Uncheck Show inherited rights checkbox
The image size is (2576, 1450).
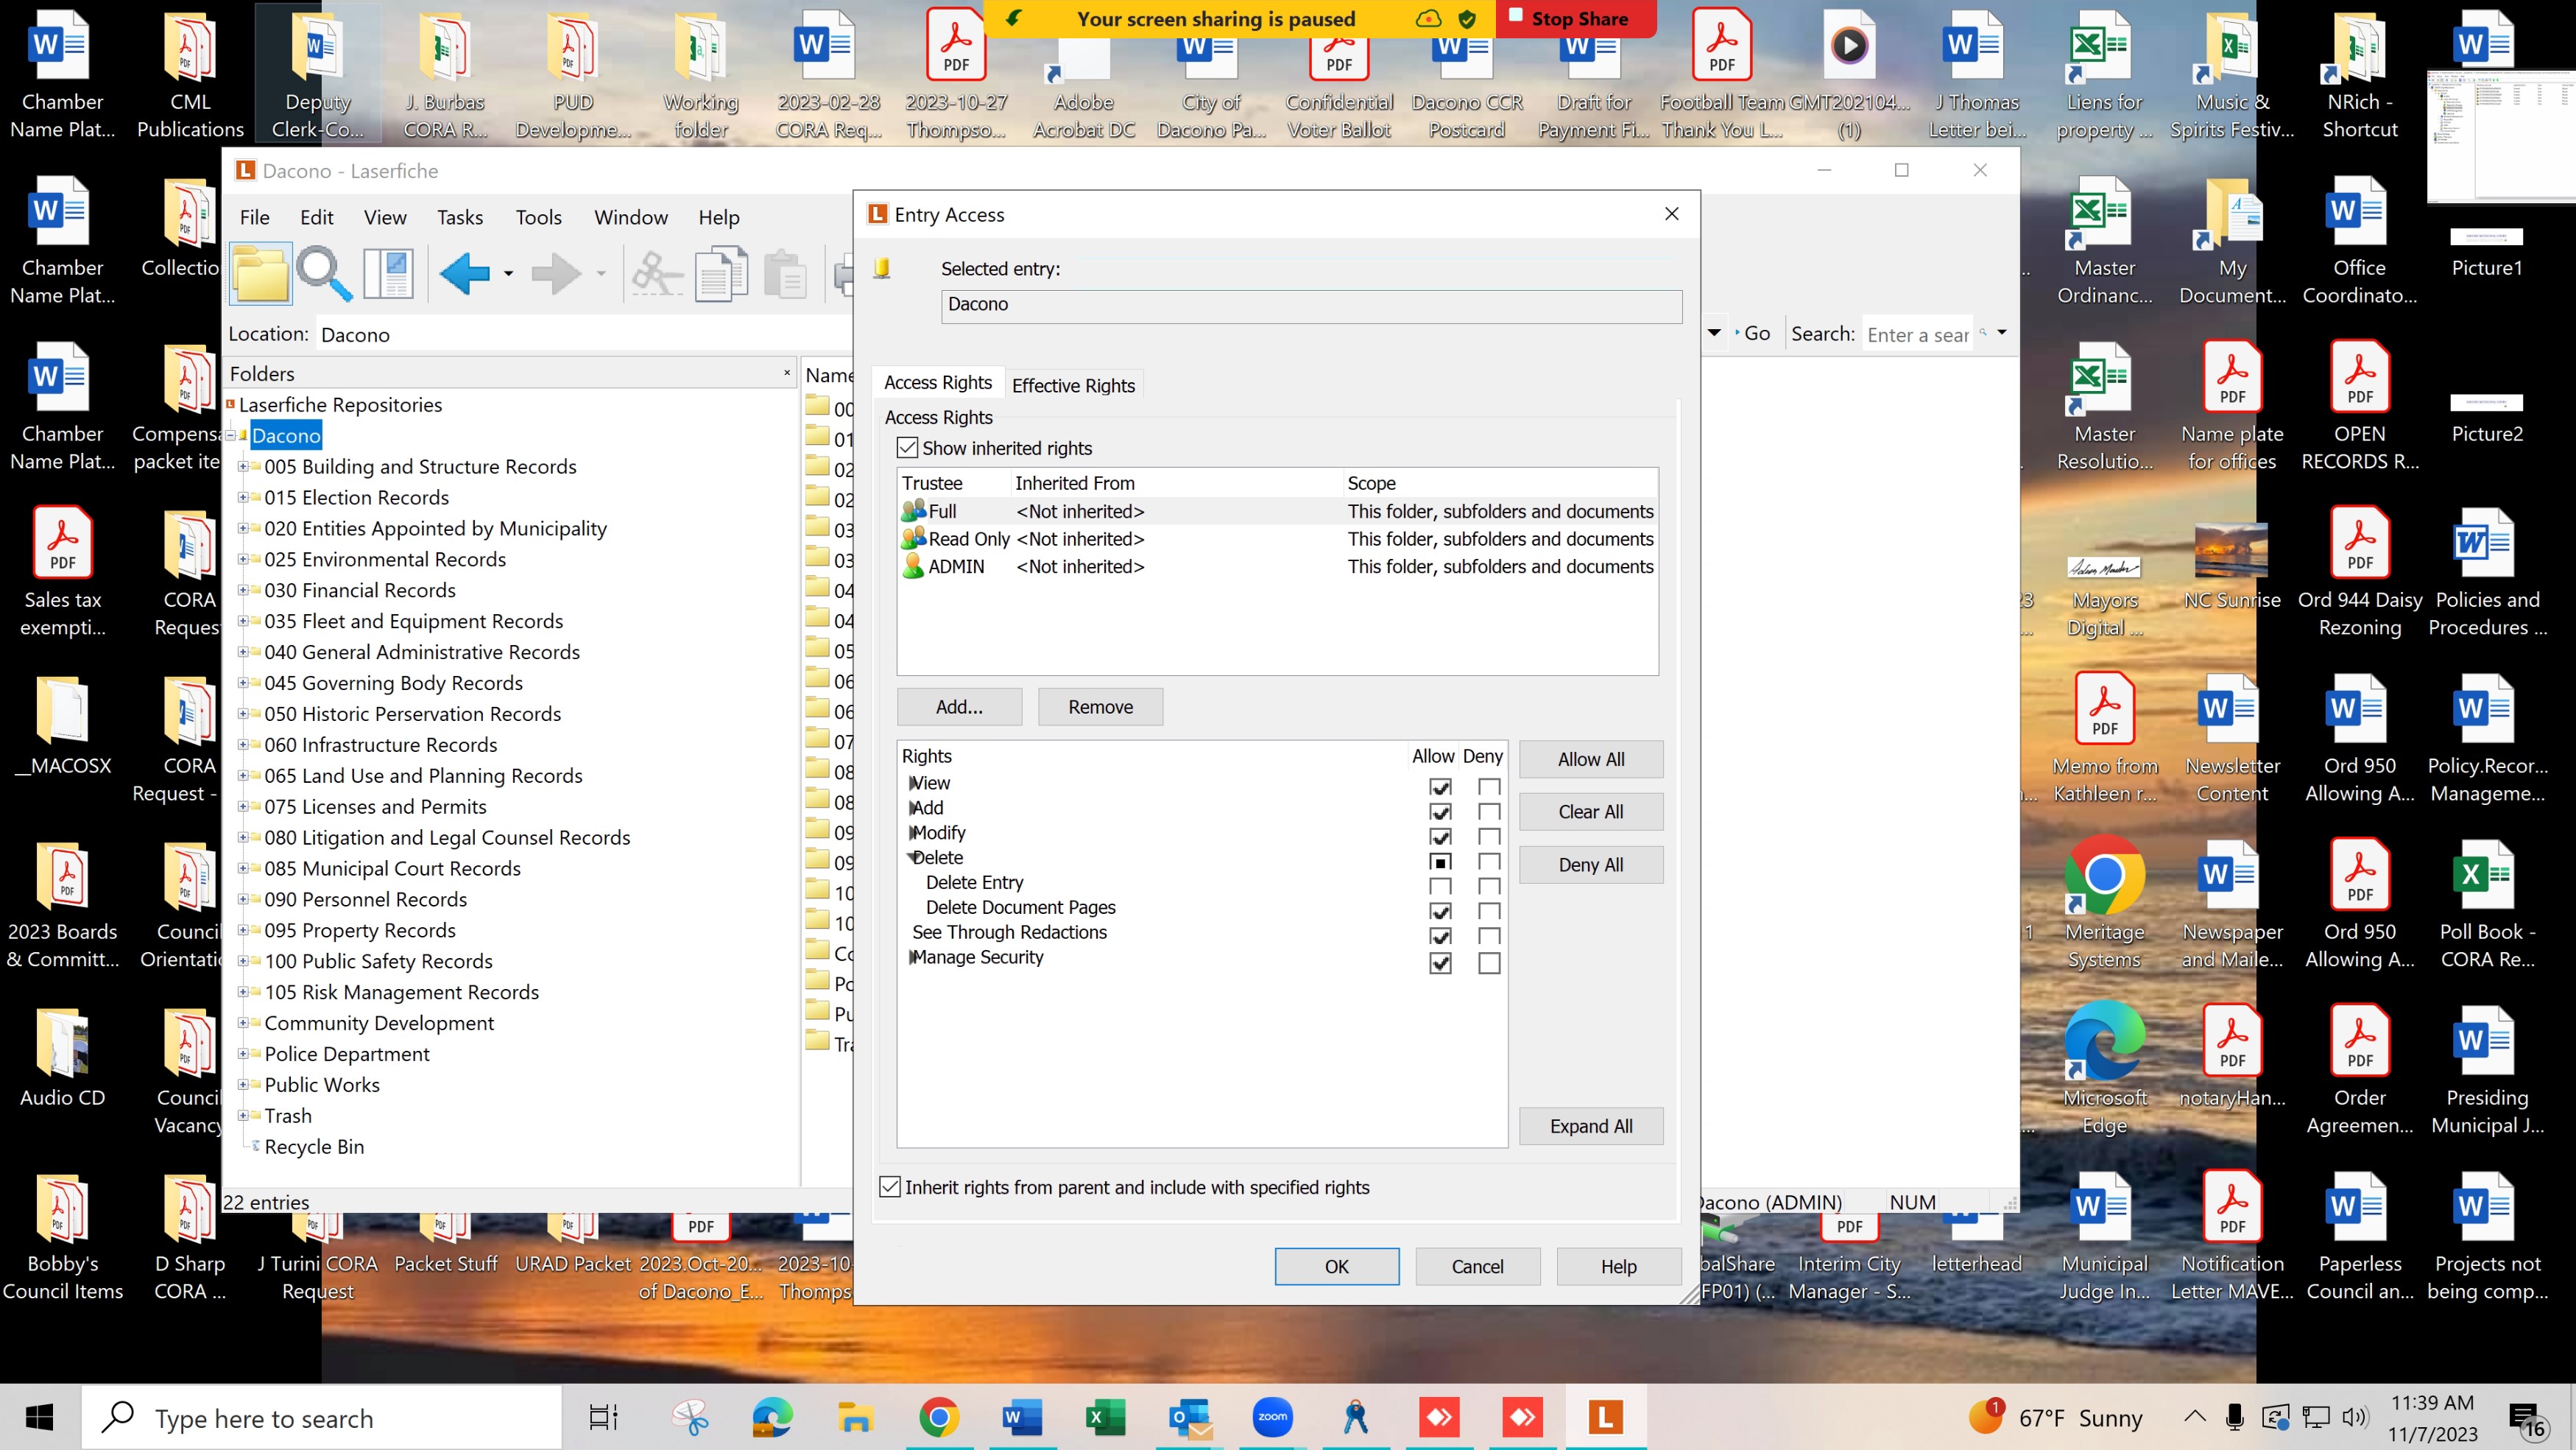click(907, 448)
